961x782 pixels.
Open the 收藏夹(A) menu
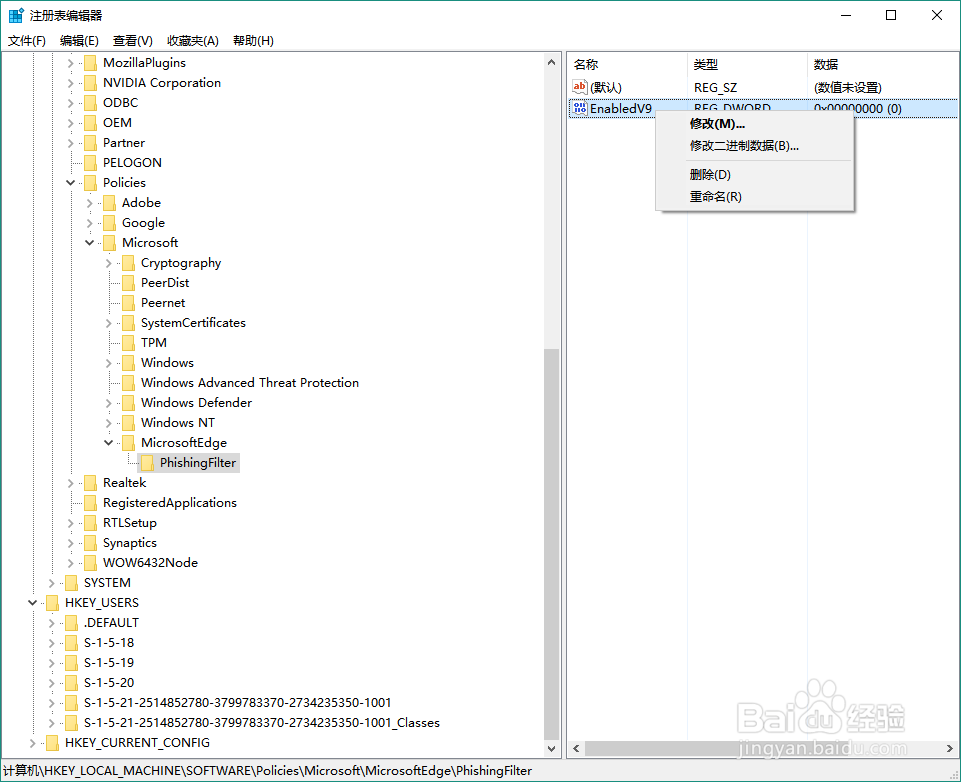(x=193, y=40)
